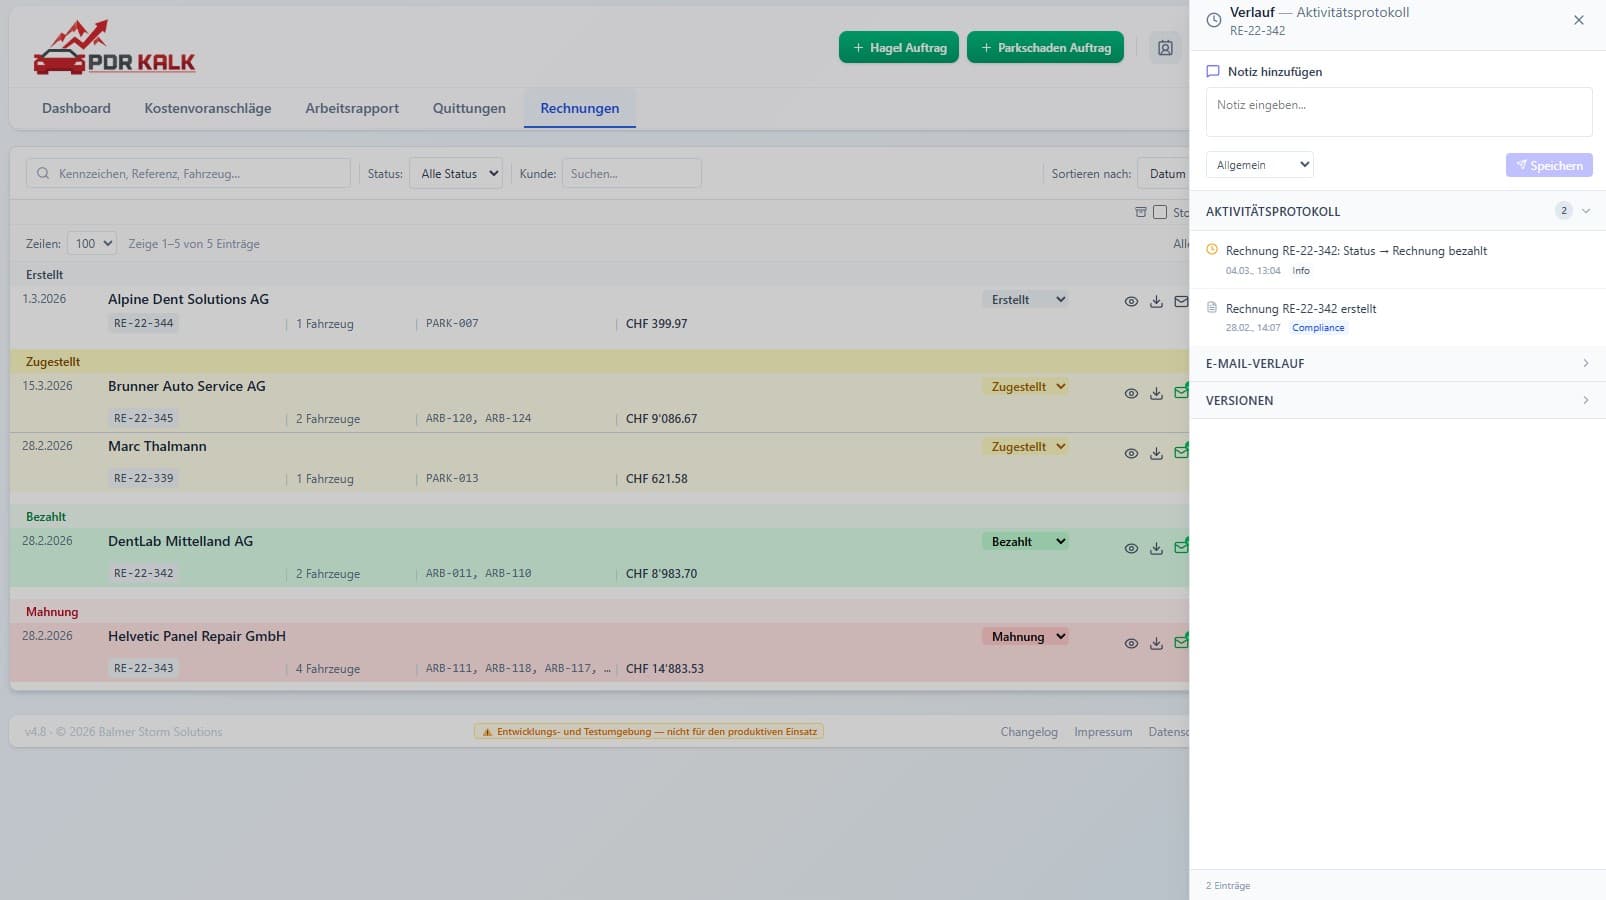Click into the Notiz eingeben text field

(1398, 112)
